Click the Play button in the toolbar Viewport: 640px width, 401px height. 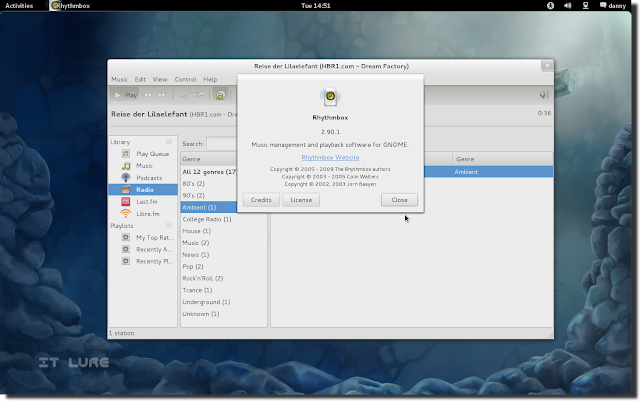point(125,95)
